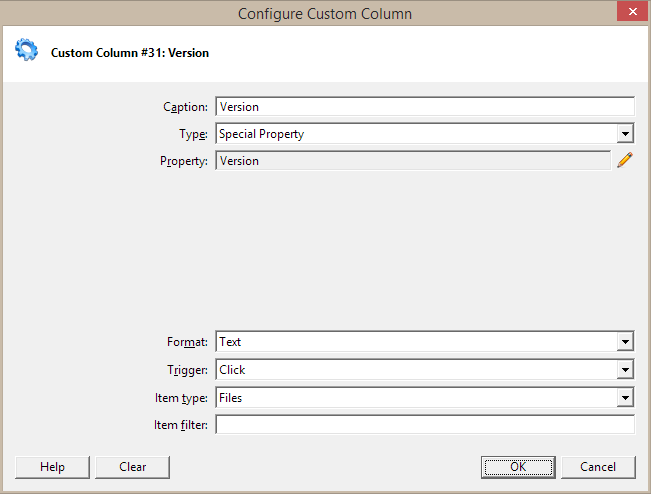This screenshot has height=494, width=651.
Task: Click the Caption label
Action: coord(185,107)
